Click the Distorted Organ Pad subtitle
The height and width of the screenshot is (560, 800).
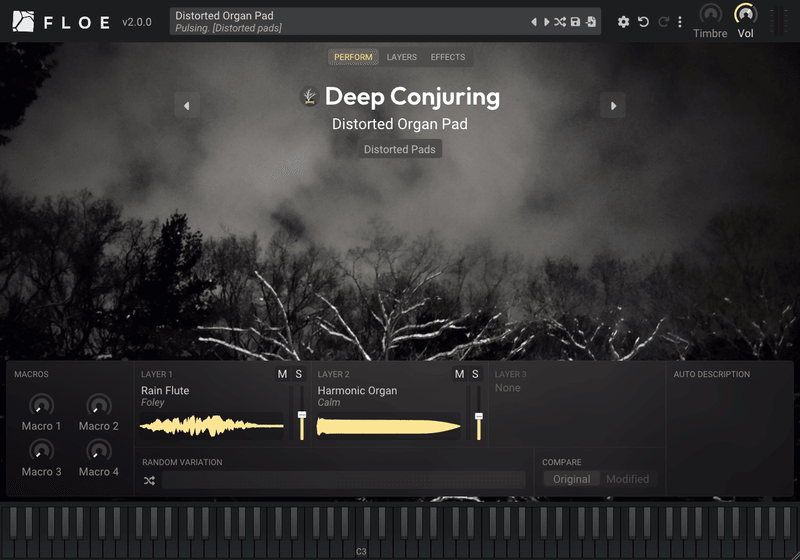[399, 124]
